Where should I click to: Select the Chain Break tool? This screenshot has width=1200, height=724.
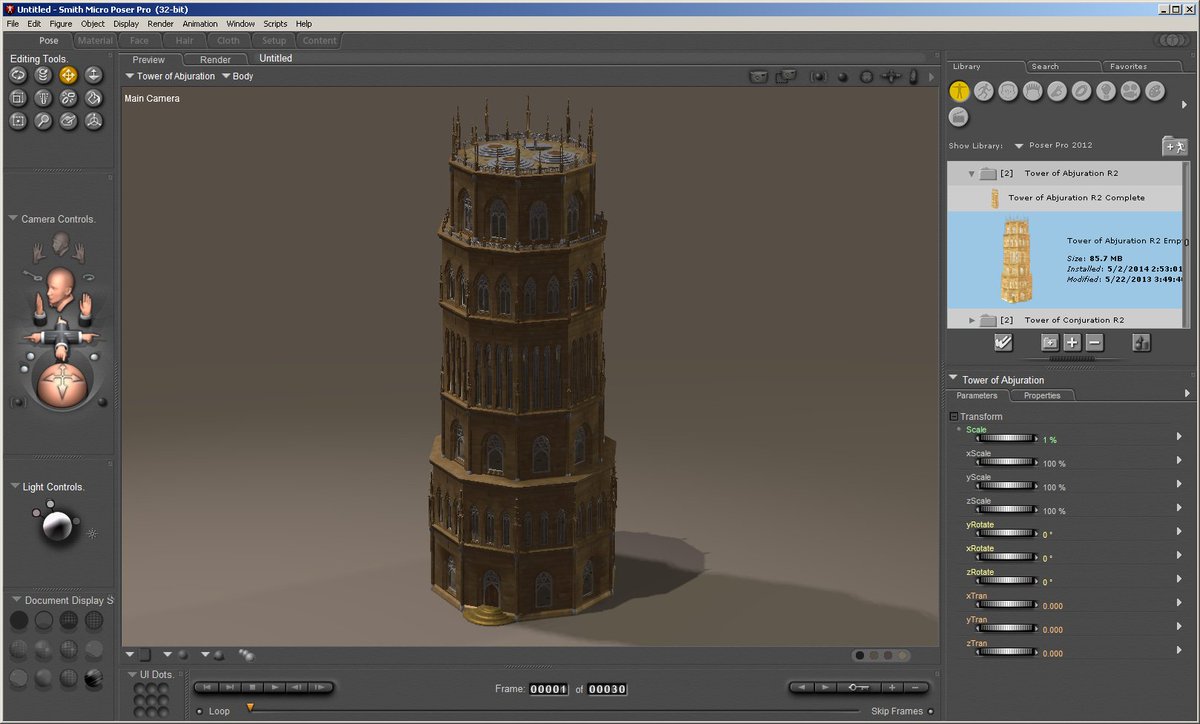click(x=69, y=98)
